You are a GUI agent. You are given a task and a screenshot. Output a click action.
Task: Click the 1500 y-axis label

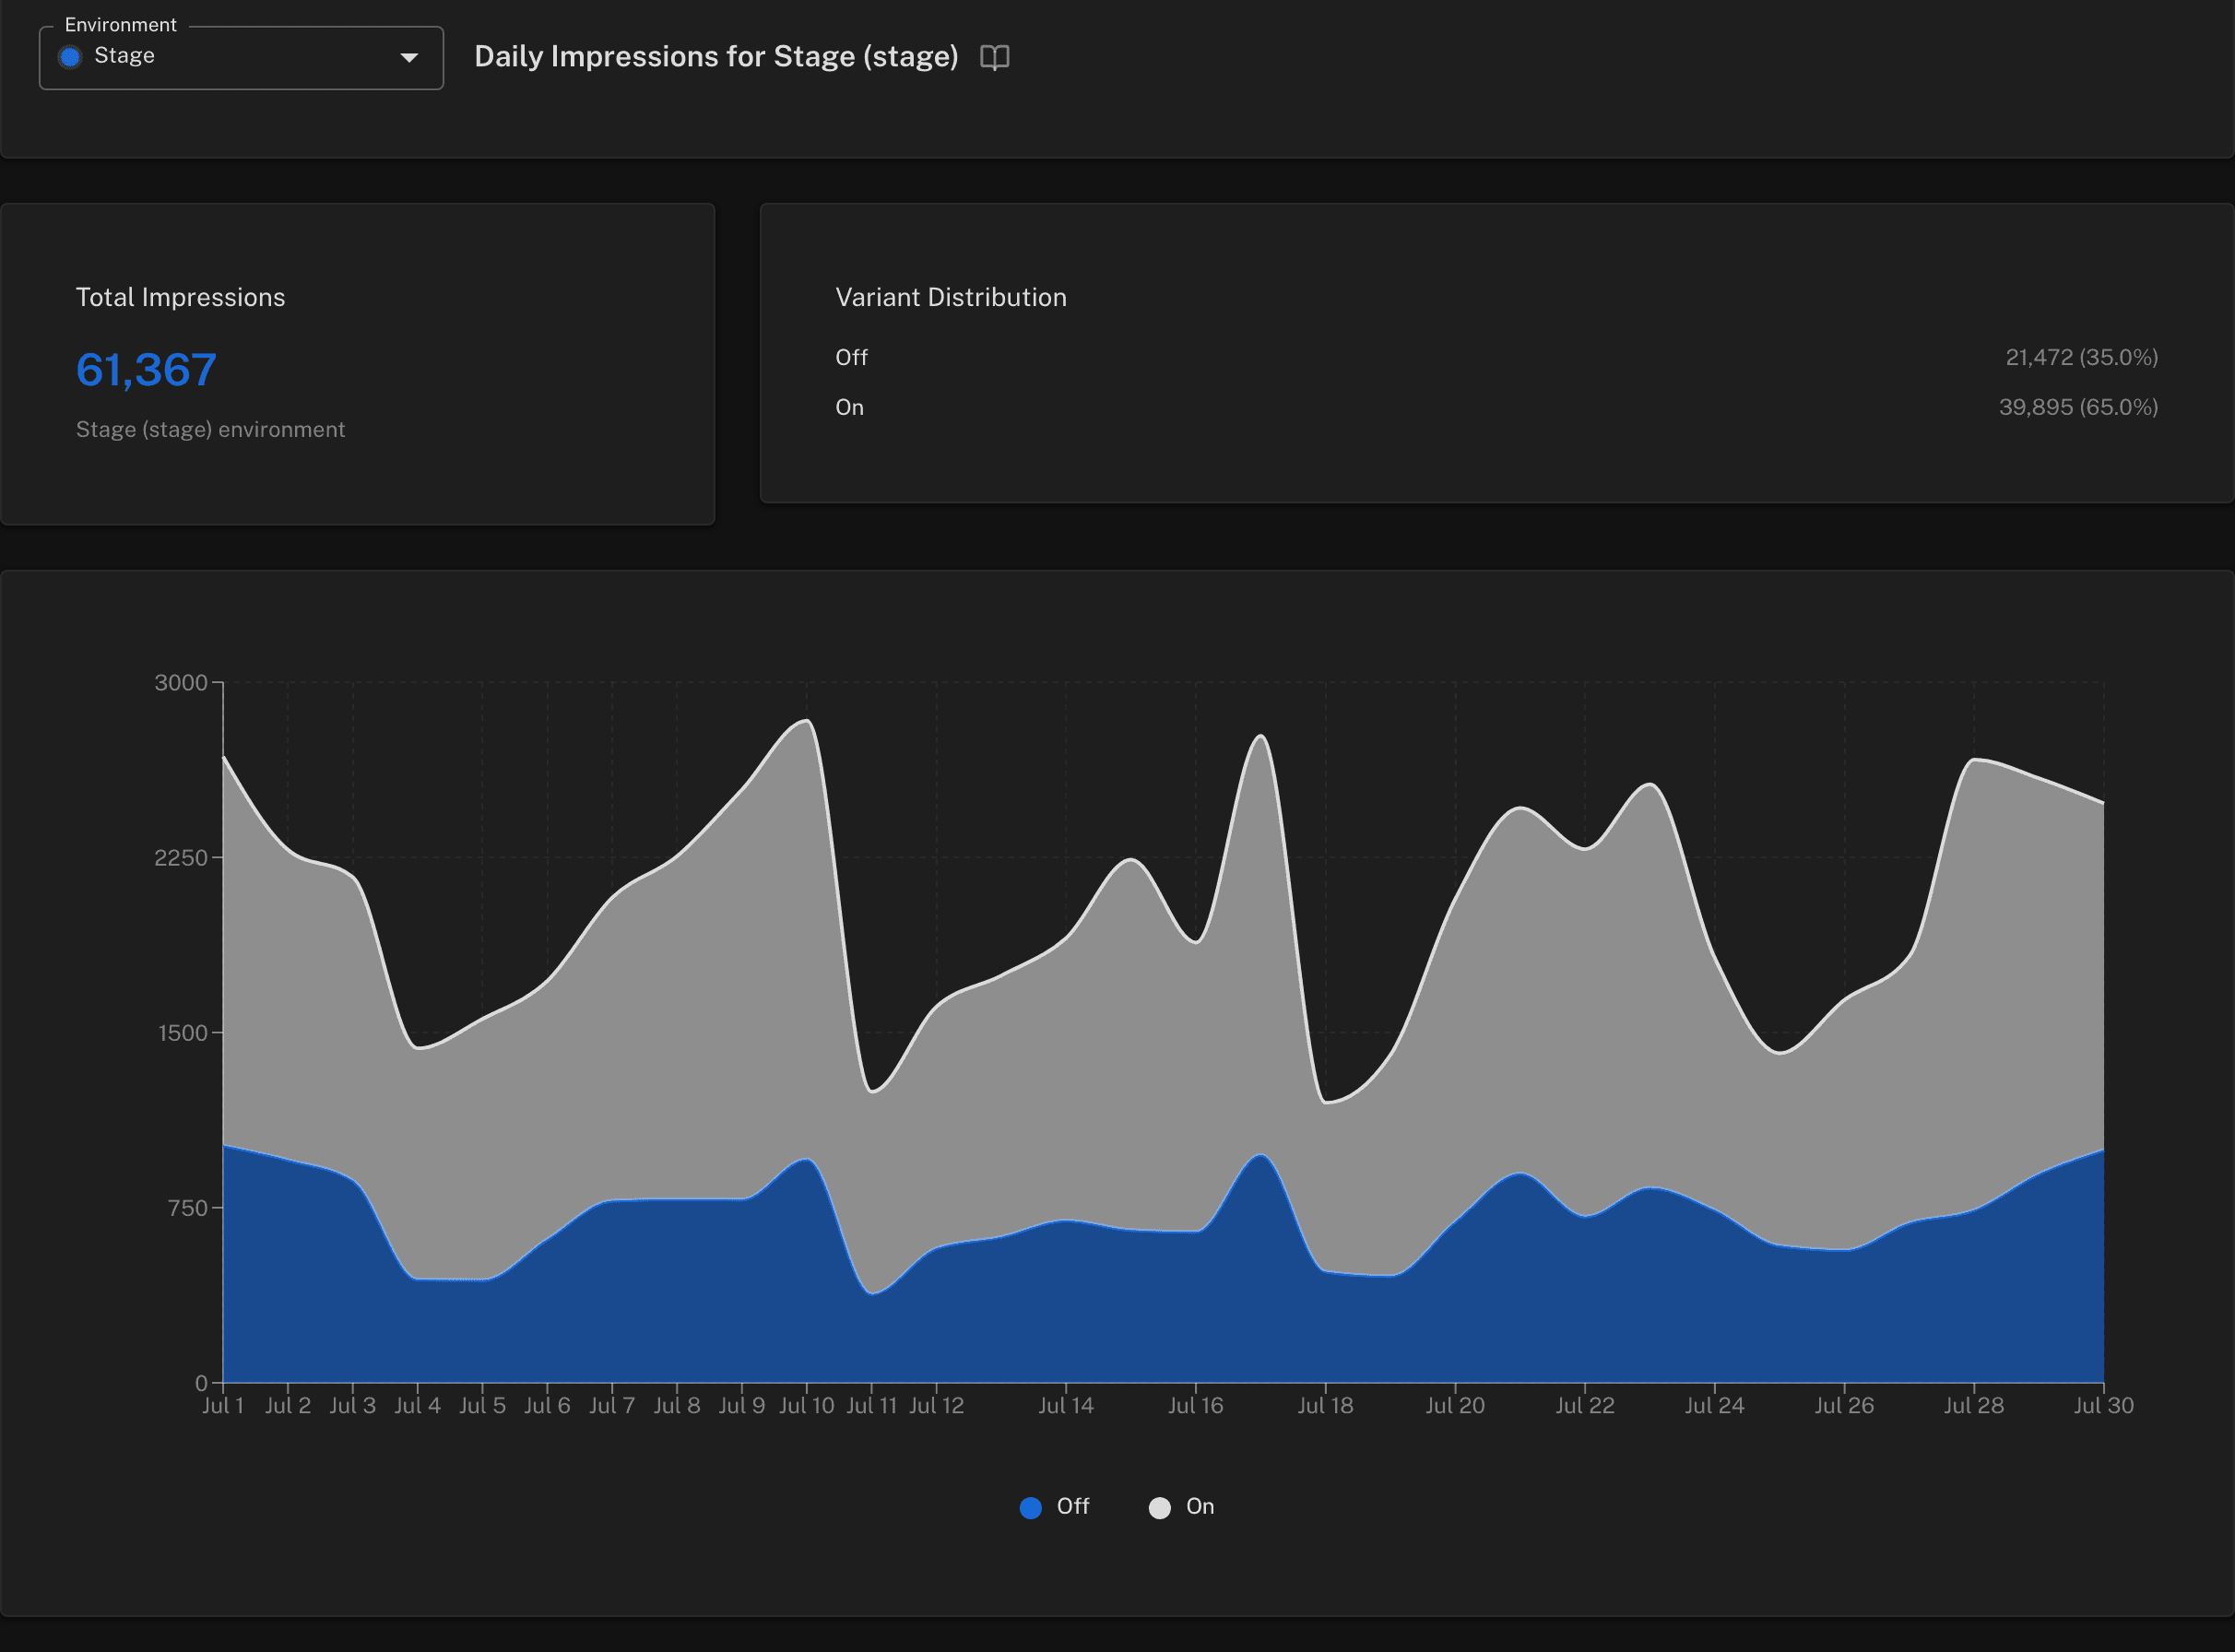click(x=183, y=1033)
